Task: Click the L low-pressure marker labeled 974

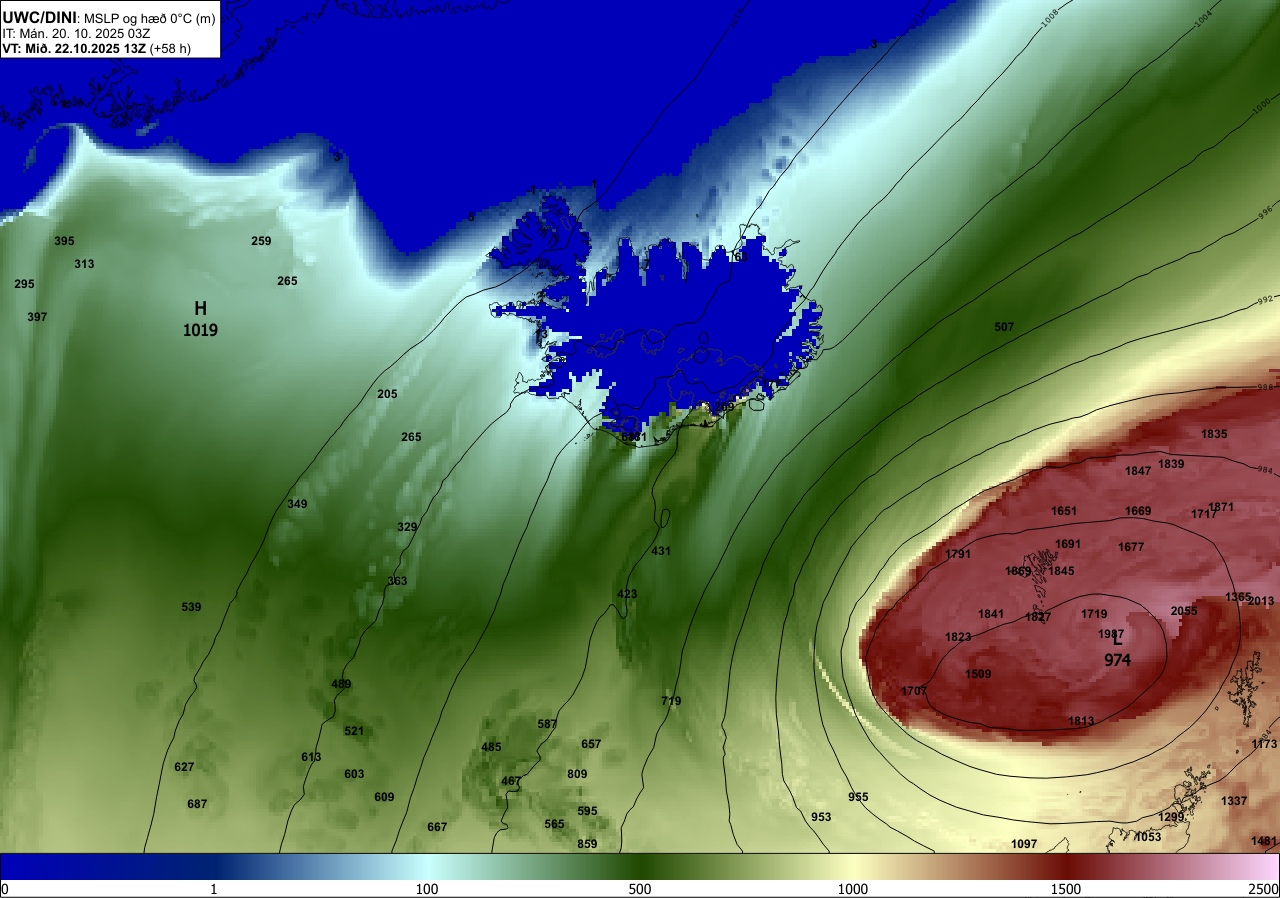Action: [x=1118, y=651]
